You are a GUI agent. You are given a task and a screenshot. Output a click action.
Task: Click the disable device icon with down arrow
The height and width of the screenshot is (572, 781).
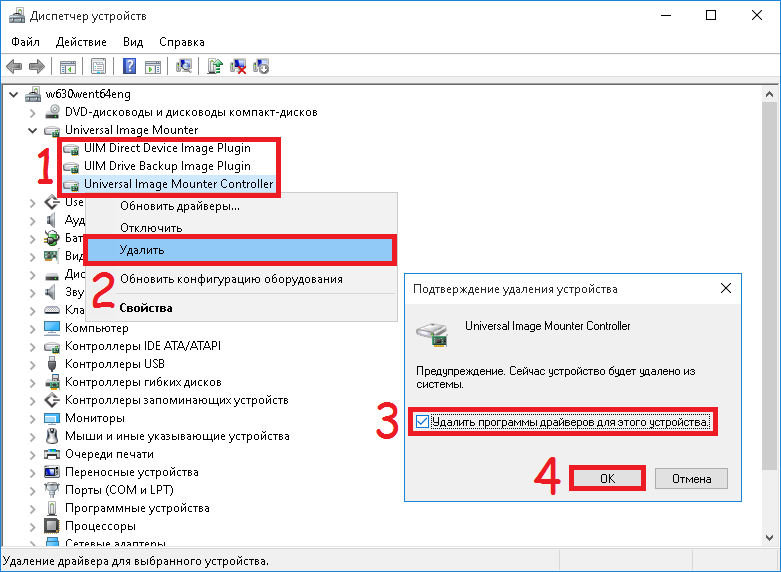(x=261, y=66)
